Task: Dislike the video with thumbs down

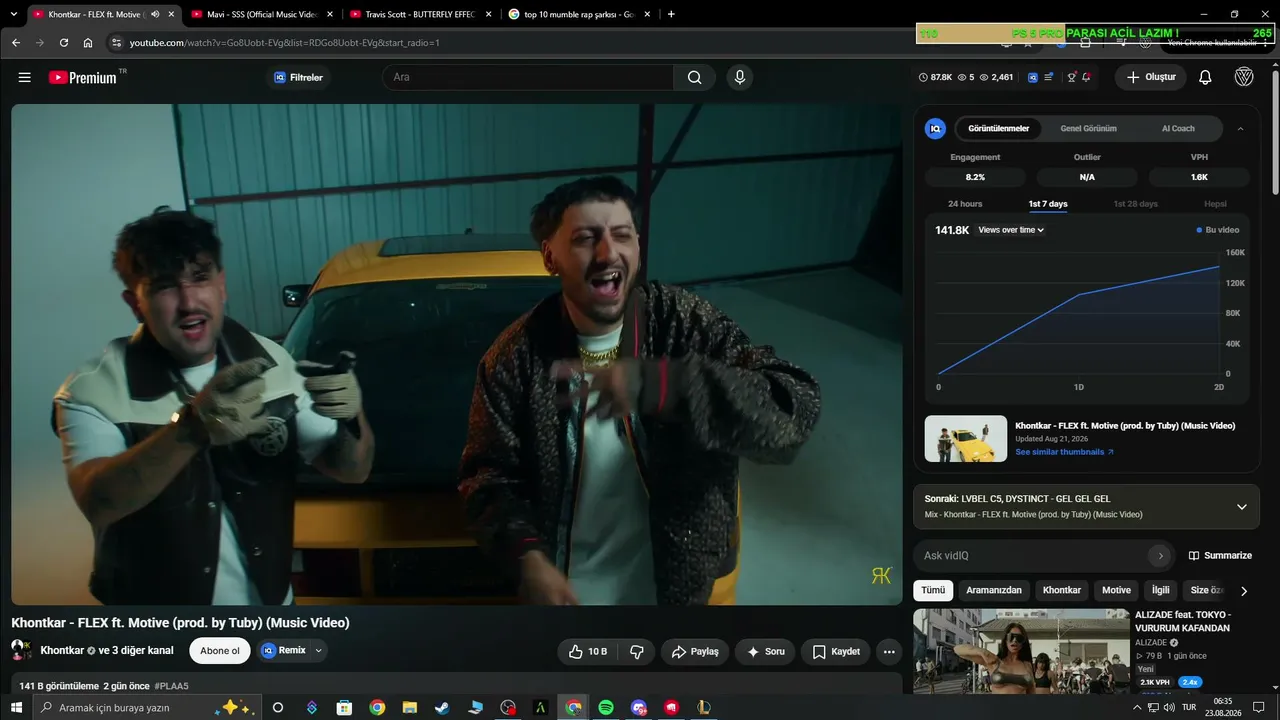Action: pyautogui.click(x=636, y=651)
